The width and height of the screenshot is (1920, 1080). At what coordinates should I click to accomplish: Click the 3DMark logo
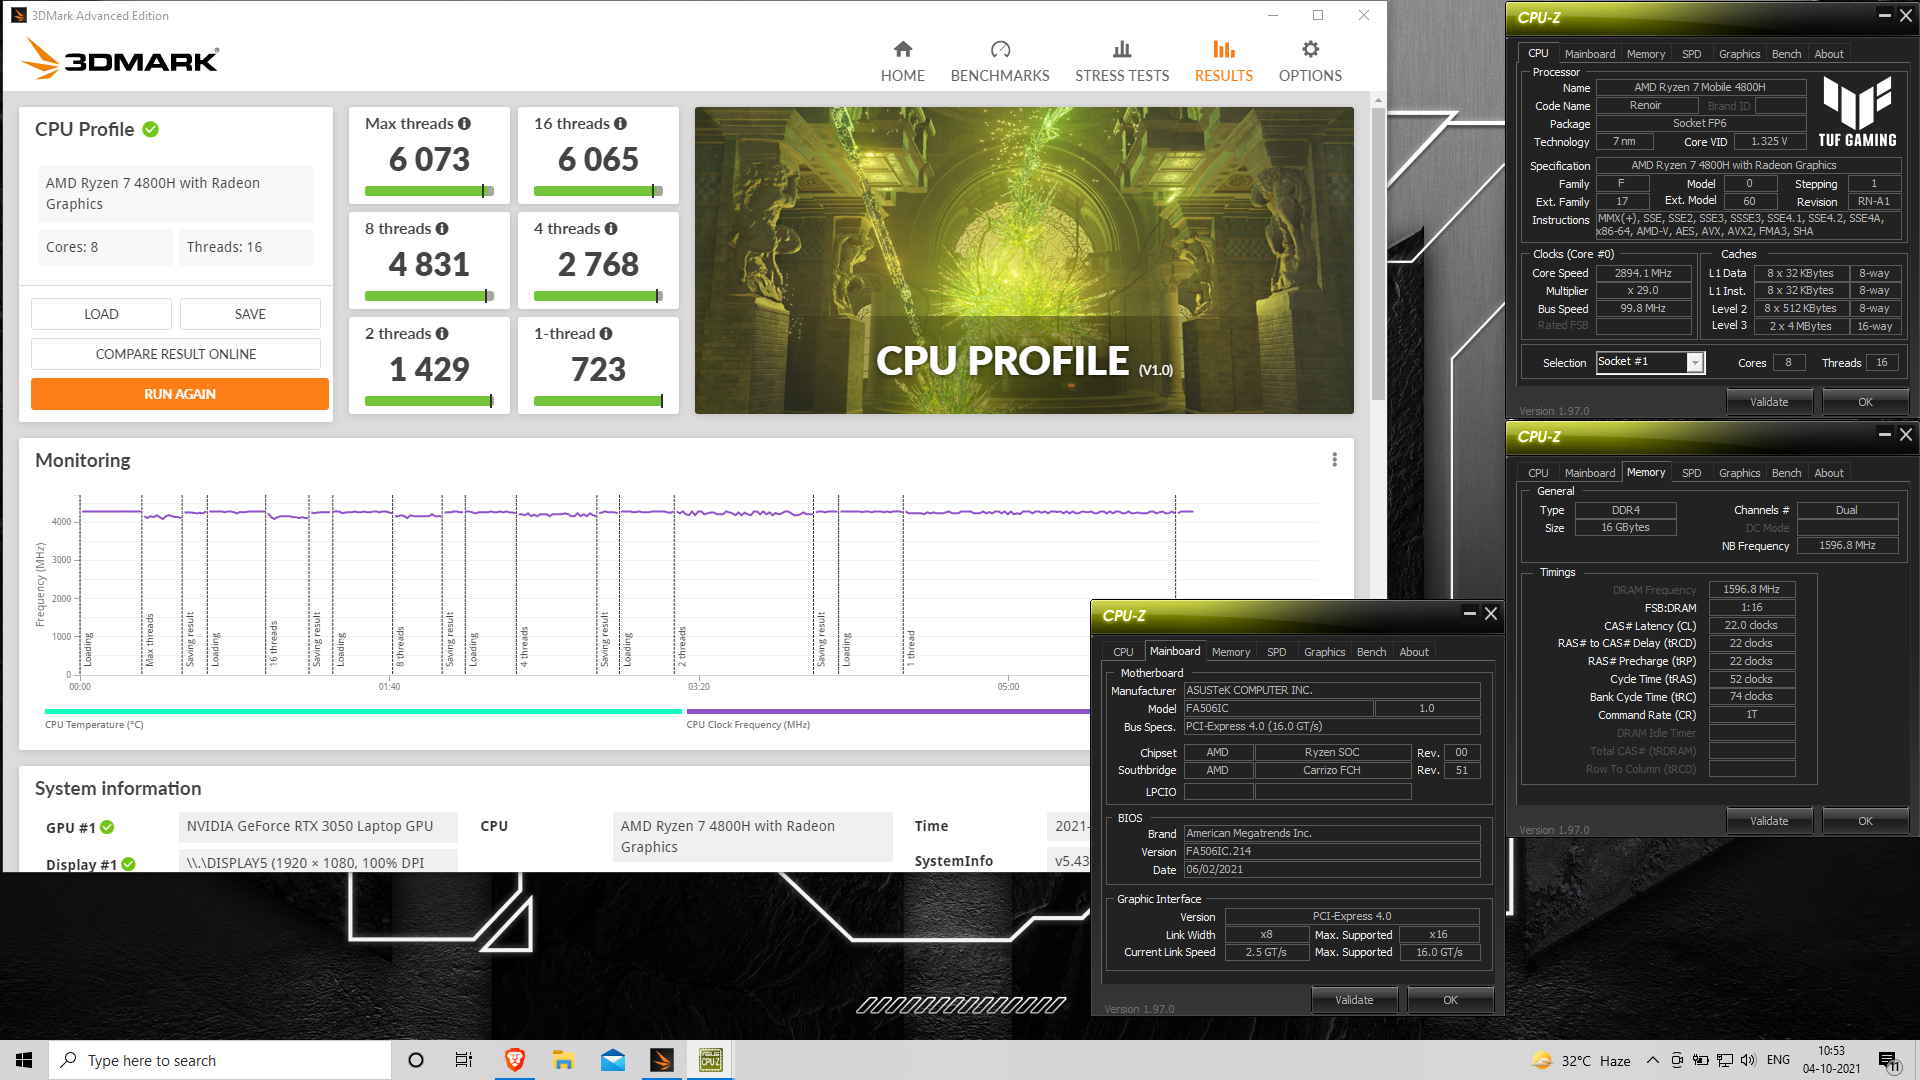click(120, 59)
